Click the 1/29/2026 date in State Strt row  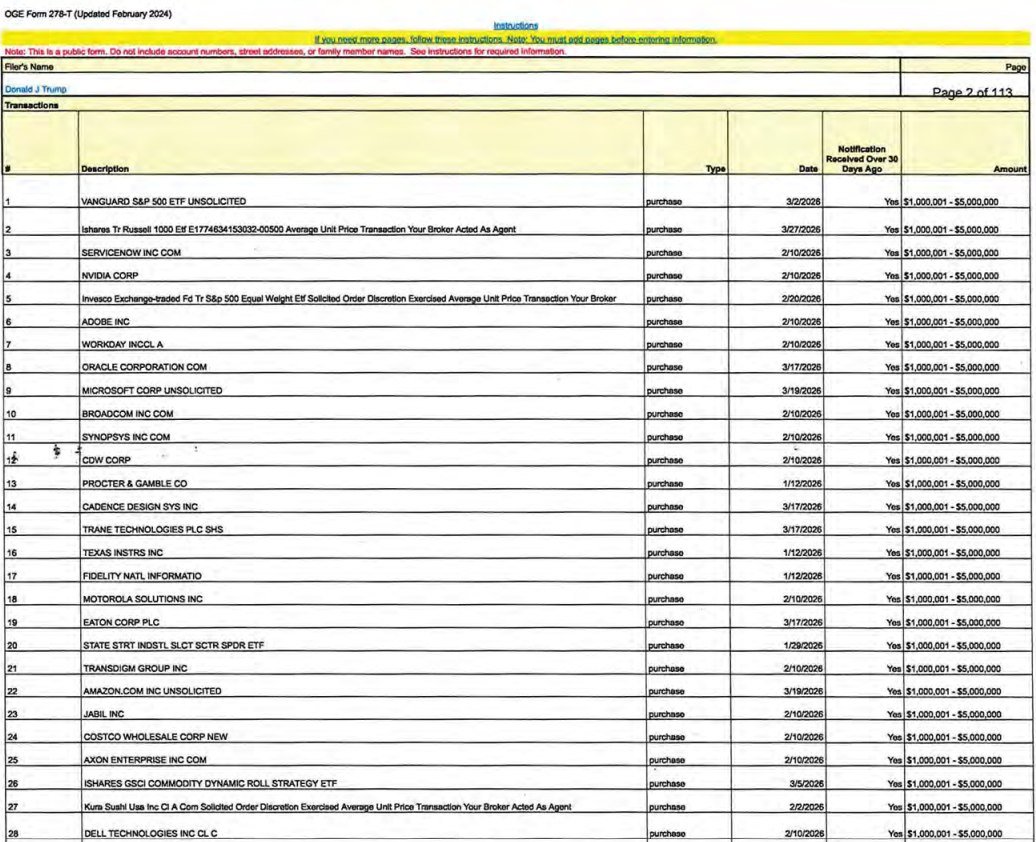tap(803, 645)
